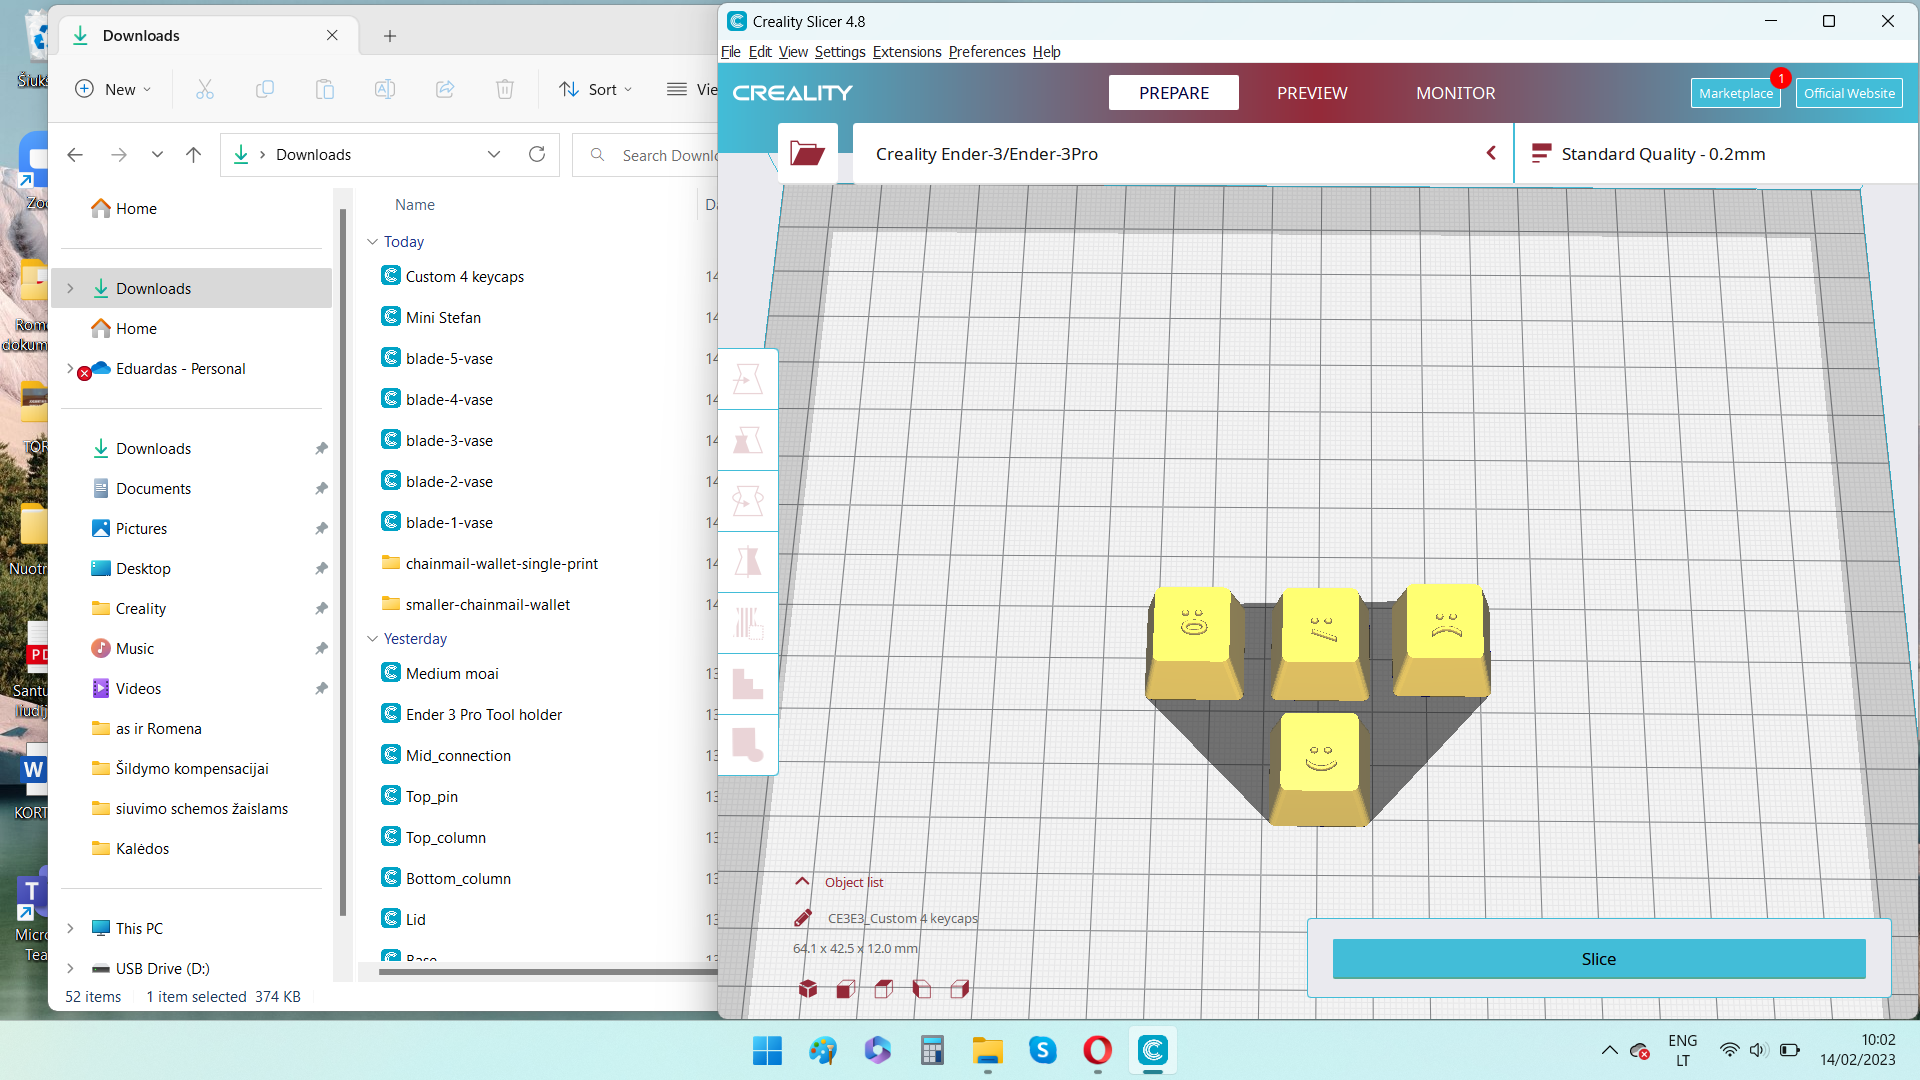Open the Sort dropdown in Explorer
The image size is (1920, 1080).
[x=596, y=89]
